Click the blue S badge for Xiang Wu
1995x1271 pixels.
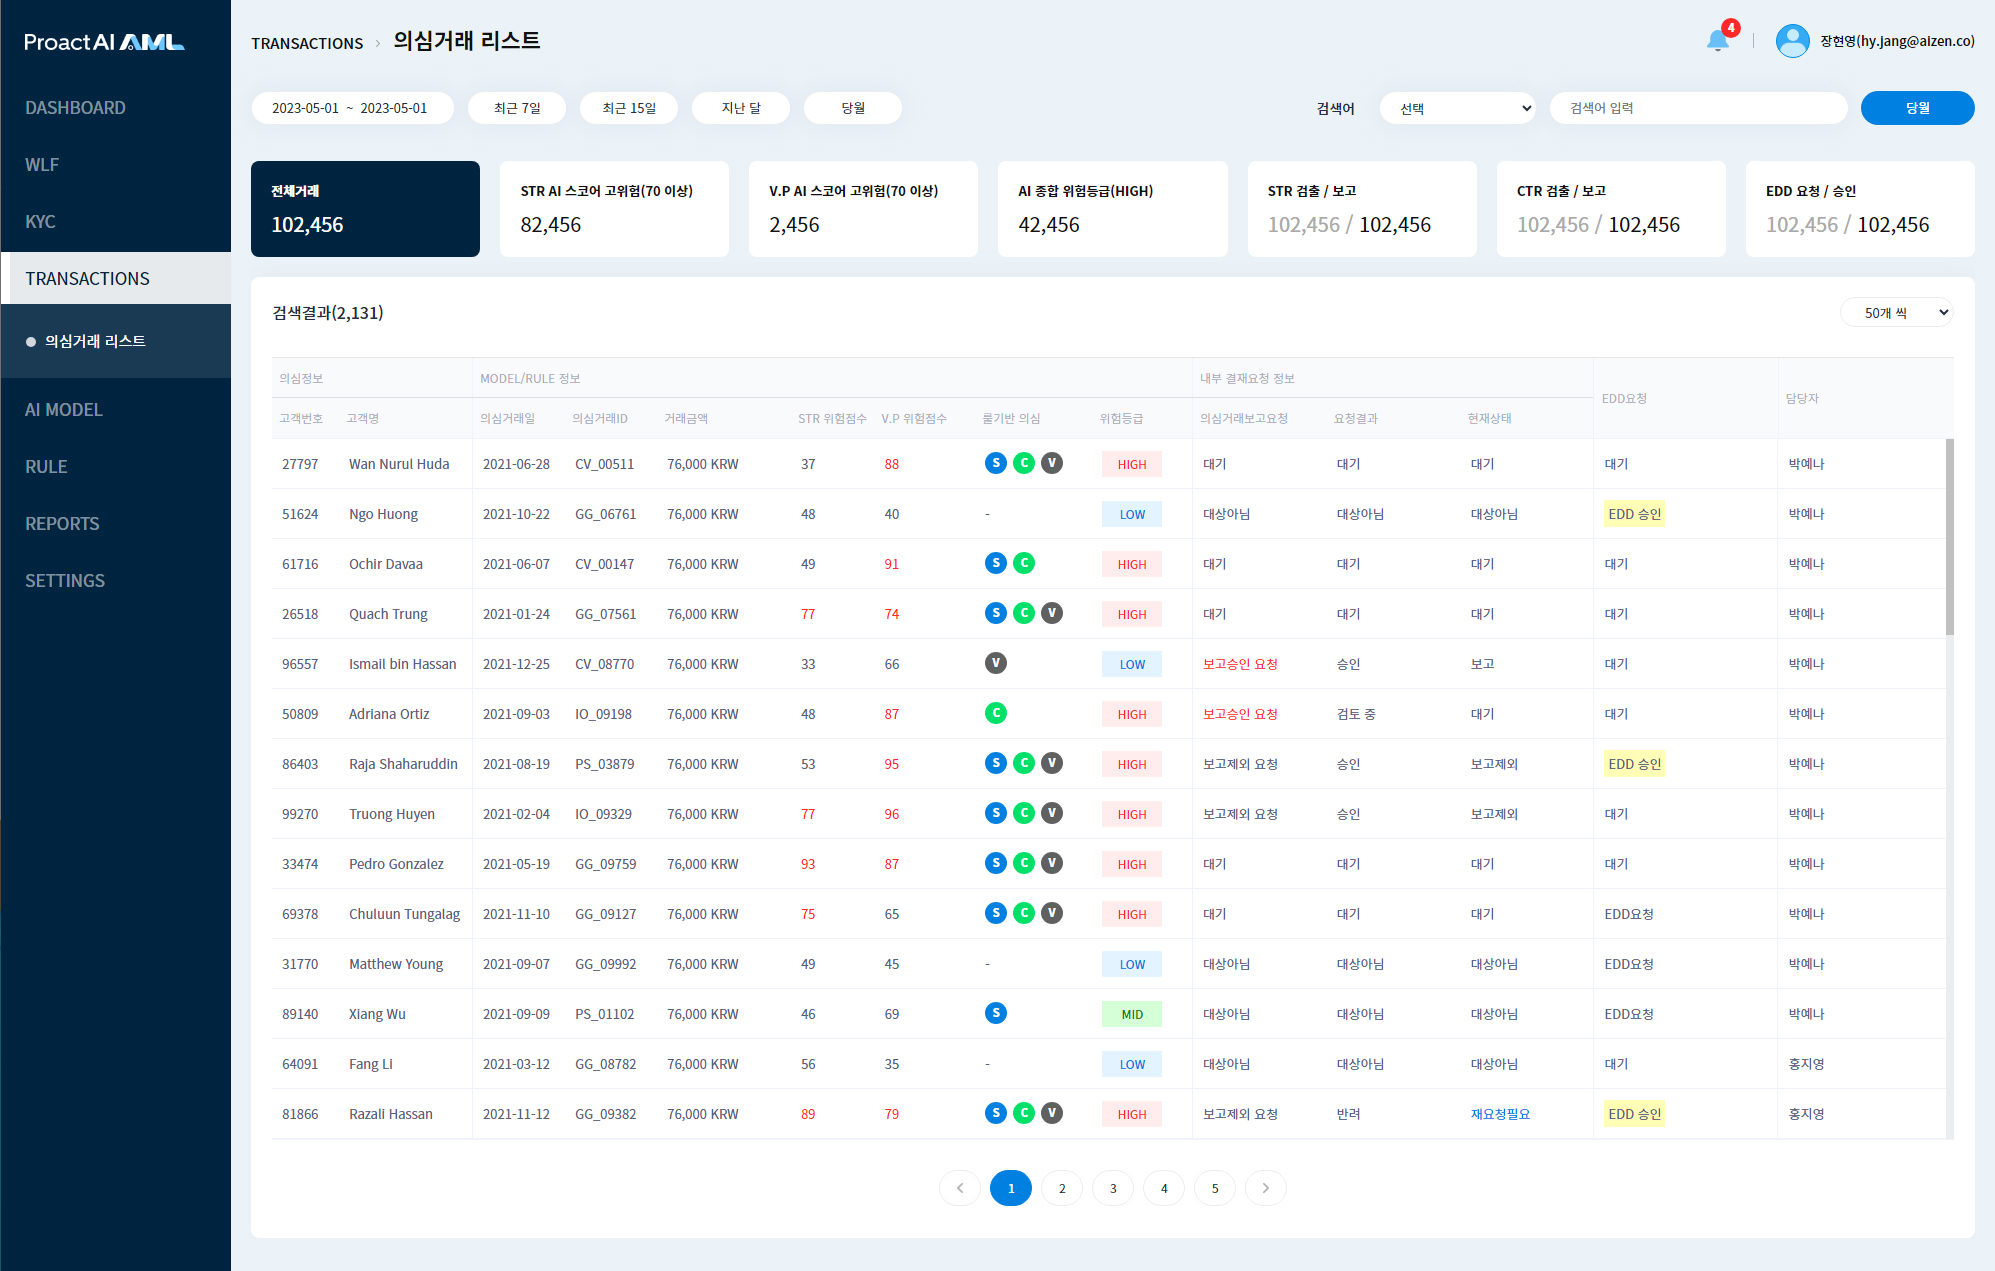click(x=995, y=1013)
